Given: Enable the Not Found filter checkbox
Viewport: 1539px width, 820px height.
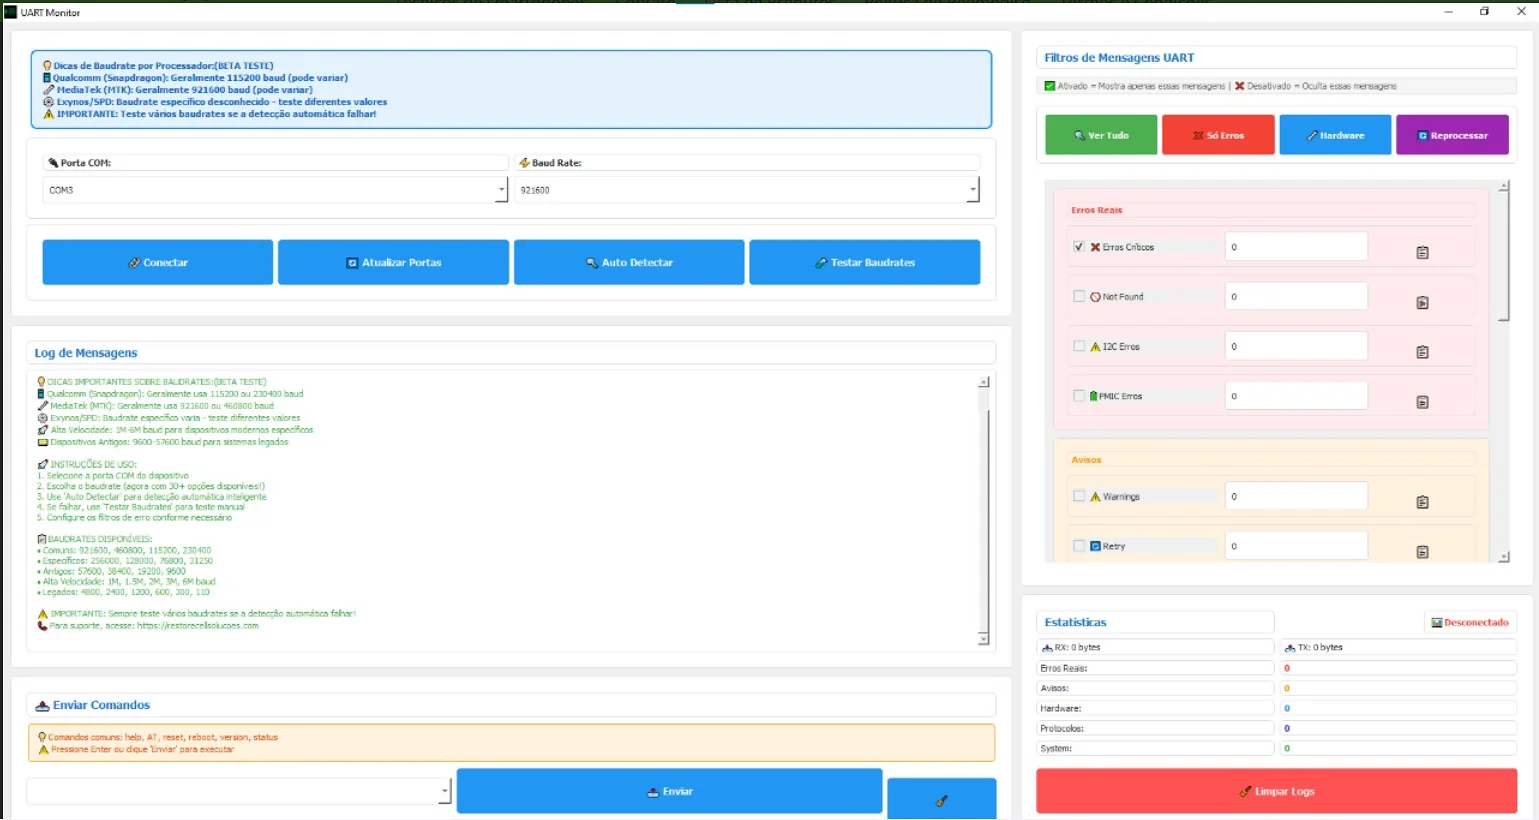Looking at the screenshot, I should (x=1079, y=297).
